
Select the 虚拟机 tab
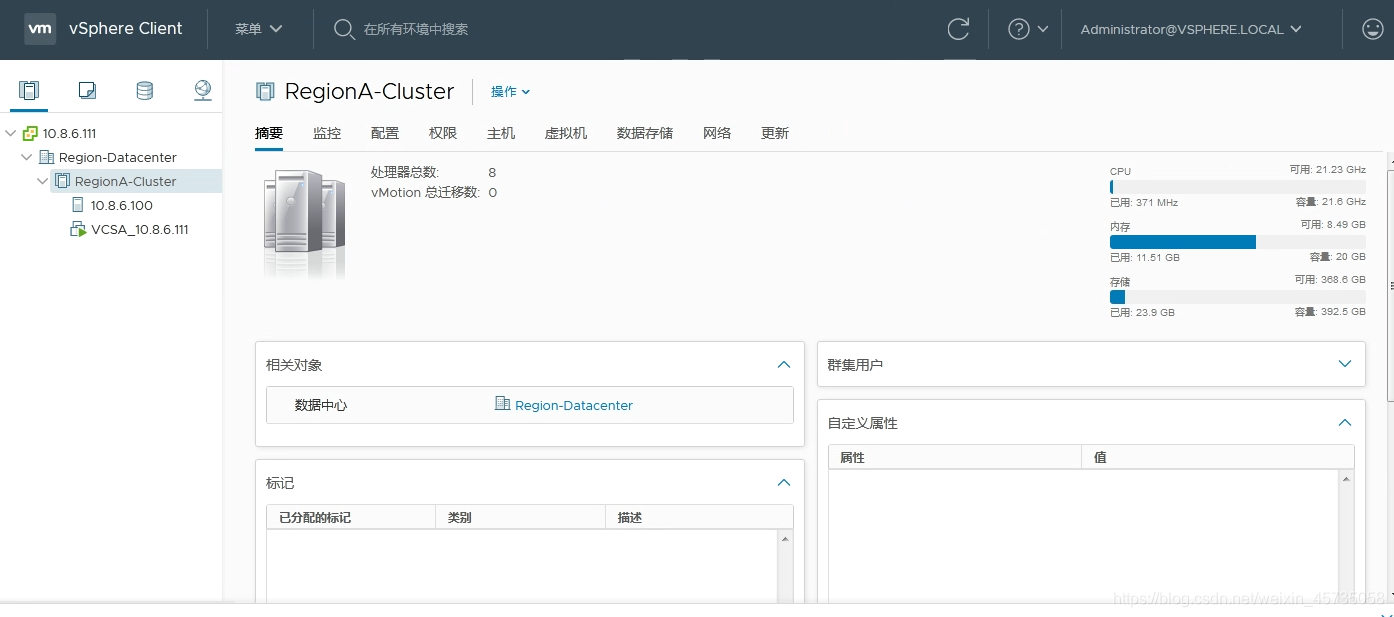(x=566, y=133)
